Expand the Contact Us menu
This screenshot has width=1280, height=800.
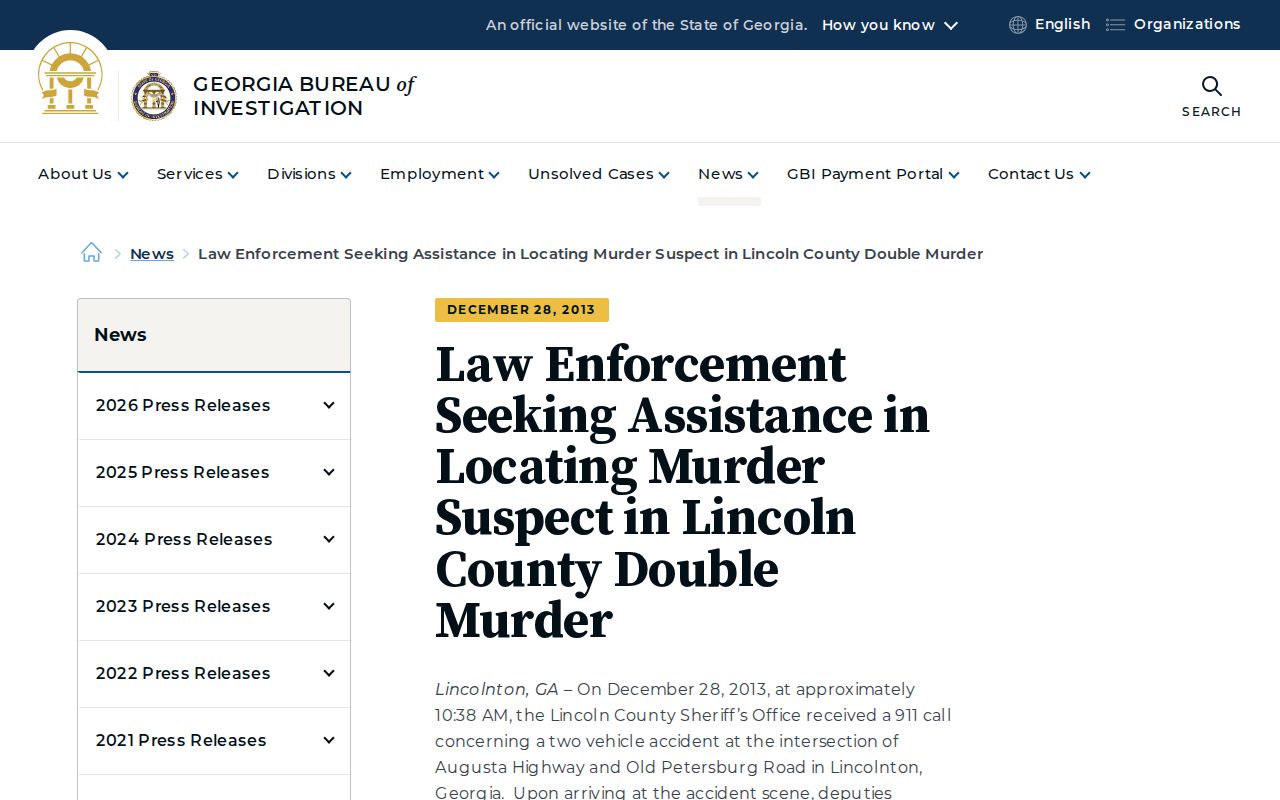1039,174
